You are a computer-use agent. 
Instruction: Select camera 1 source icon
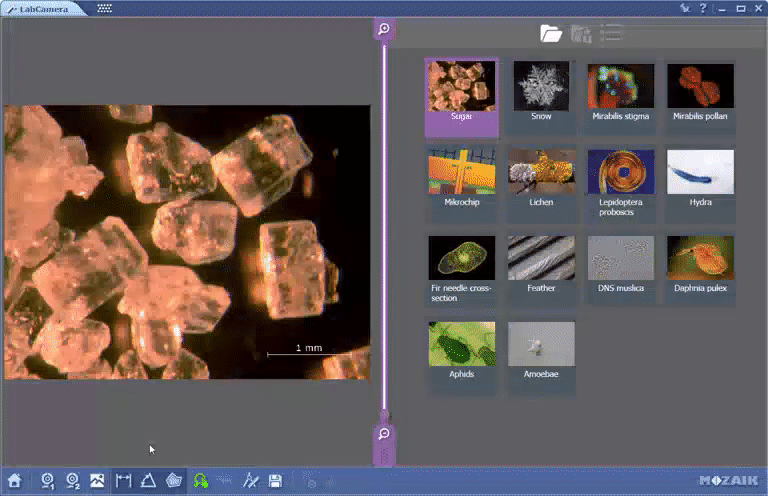tap(46, 481)
